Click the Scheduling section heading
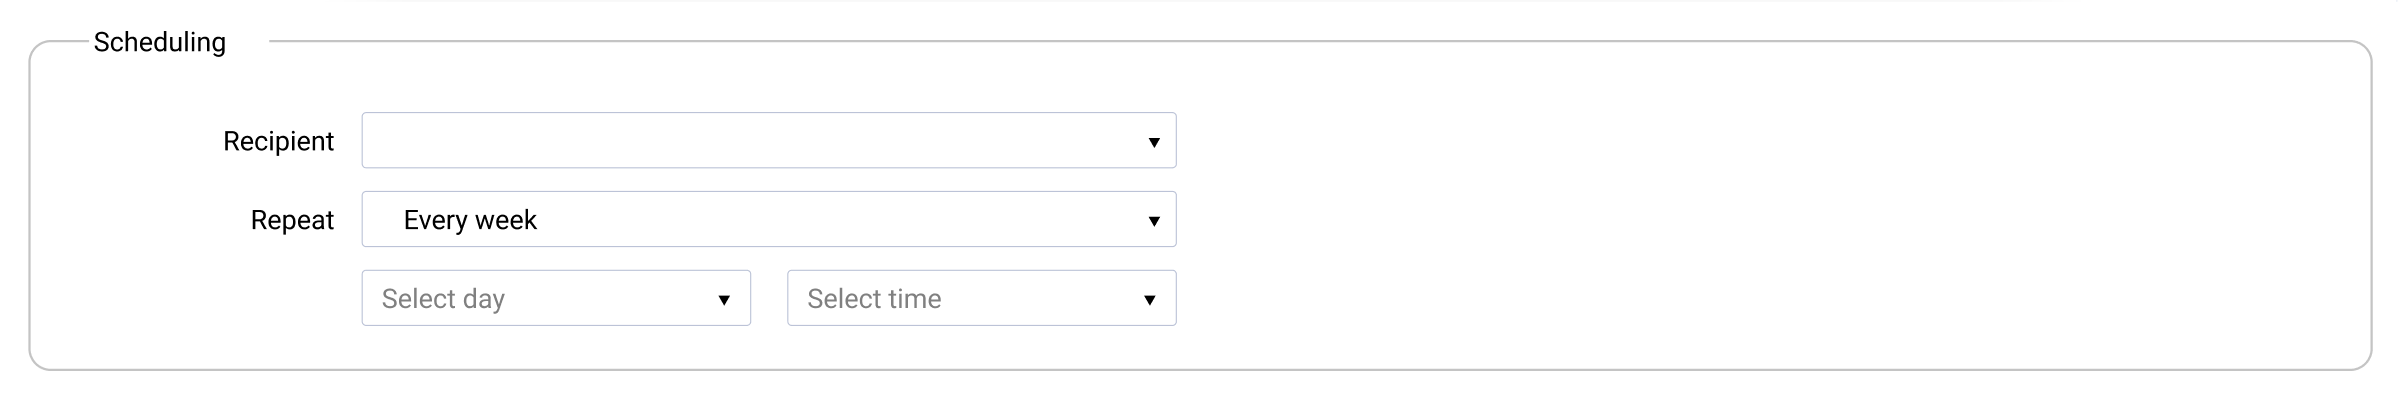This screenshot has width=2406, height=394. click(160, 42)
